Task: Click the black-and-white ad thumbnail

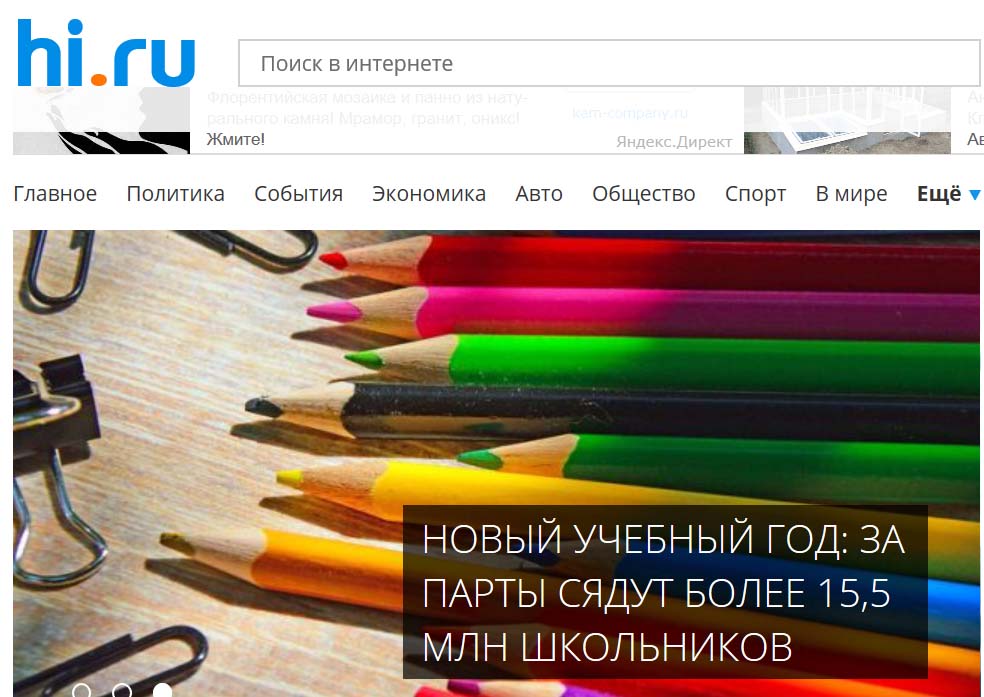Action: click(x=102, y=120)
